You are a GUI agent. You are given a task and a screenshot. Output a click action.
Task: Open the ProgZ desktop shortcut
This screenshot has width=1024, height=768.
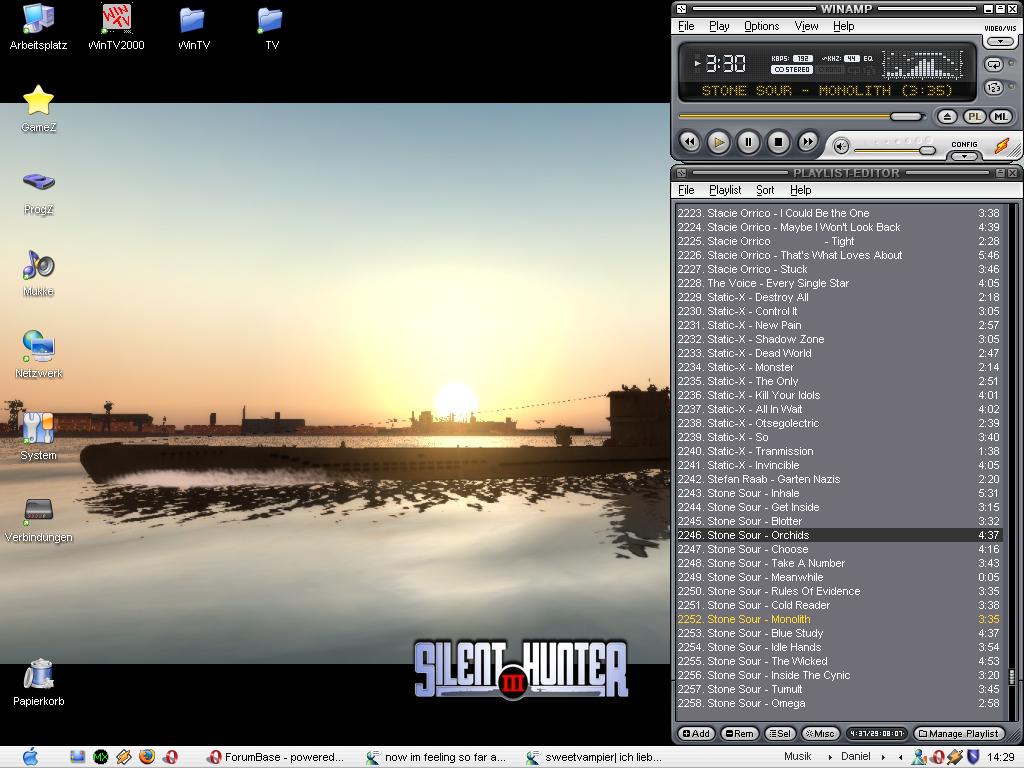[x=38, y=191]
